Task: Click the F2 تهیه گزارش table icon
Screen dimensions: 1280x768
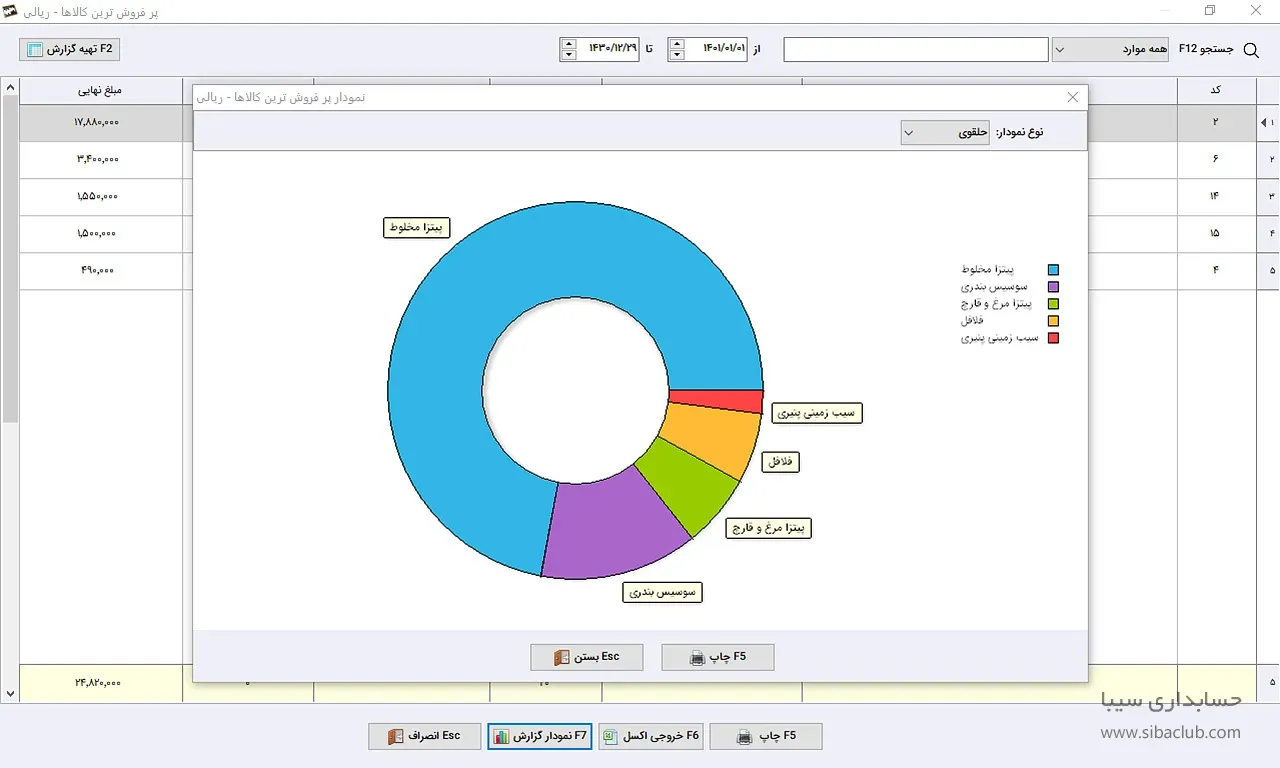Action: (35, 49)
